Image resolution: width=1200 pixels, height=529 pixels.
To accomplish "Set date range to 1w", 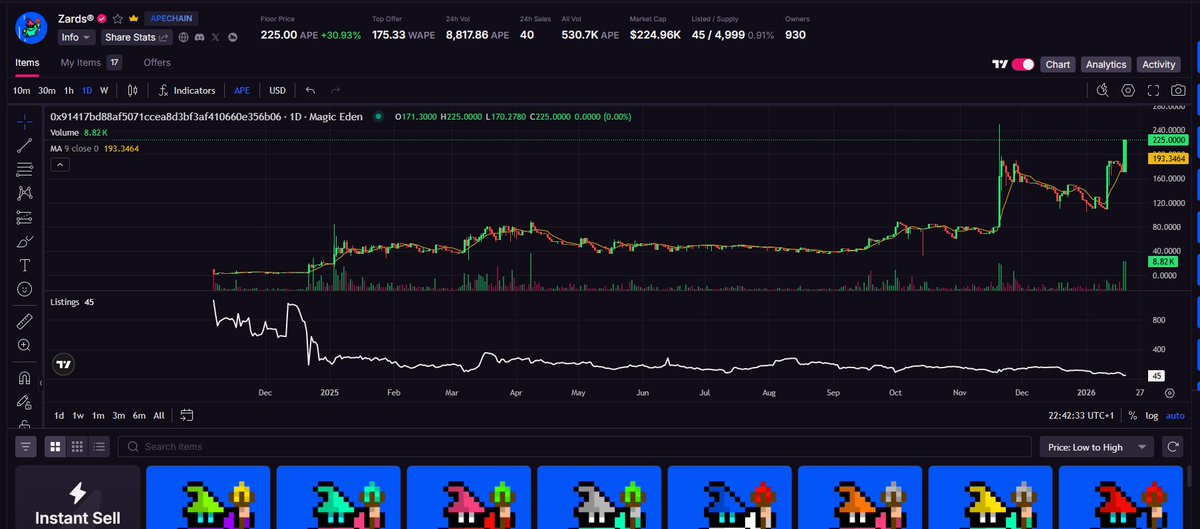I will point(79,415).
